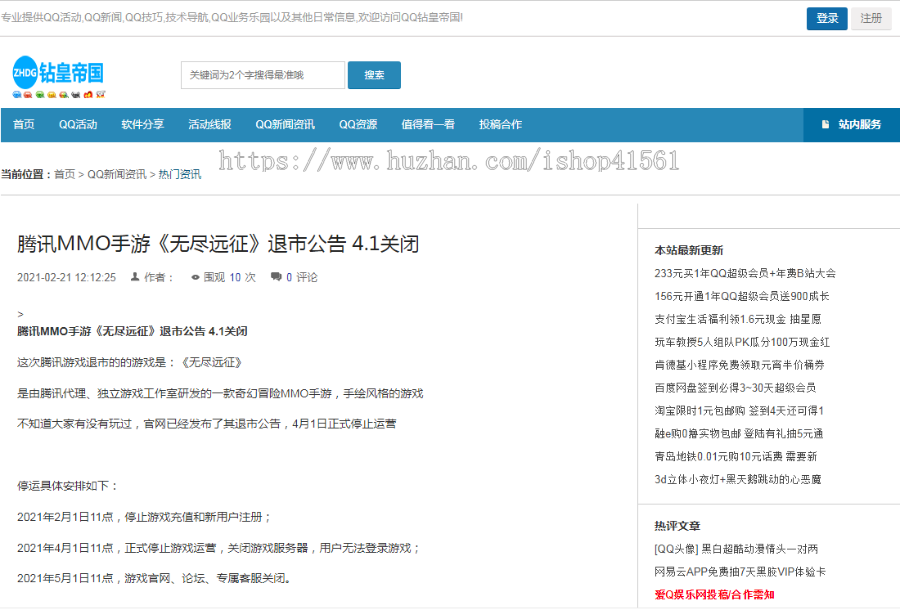Click the eye icon next to 围观
The height and width of the screenshot is (610, 900).
[195, 277]
